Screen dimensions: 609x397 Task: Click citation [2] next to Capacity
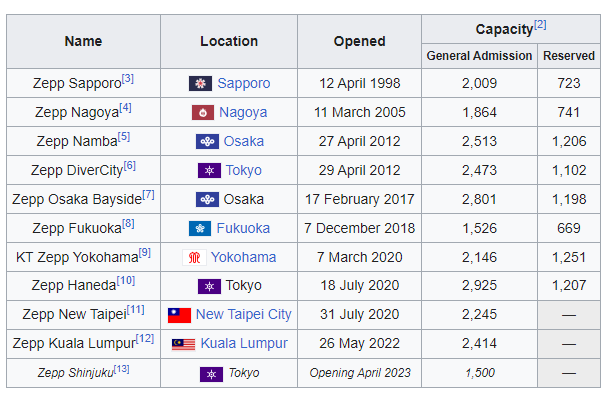click(x=540, y=25)
